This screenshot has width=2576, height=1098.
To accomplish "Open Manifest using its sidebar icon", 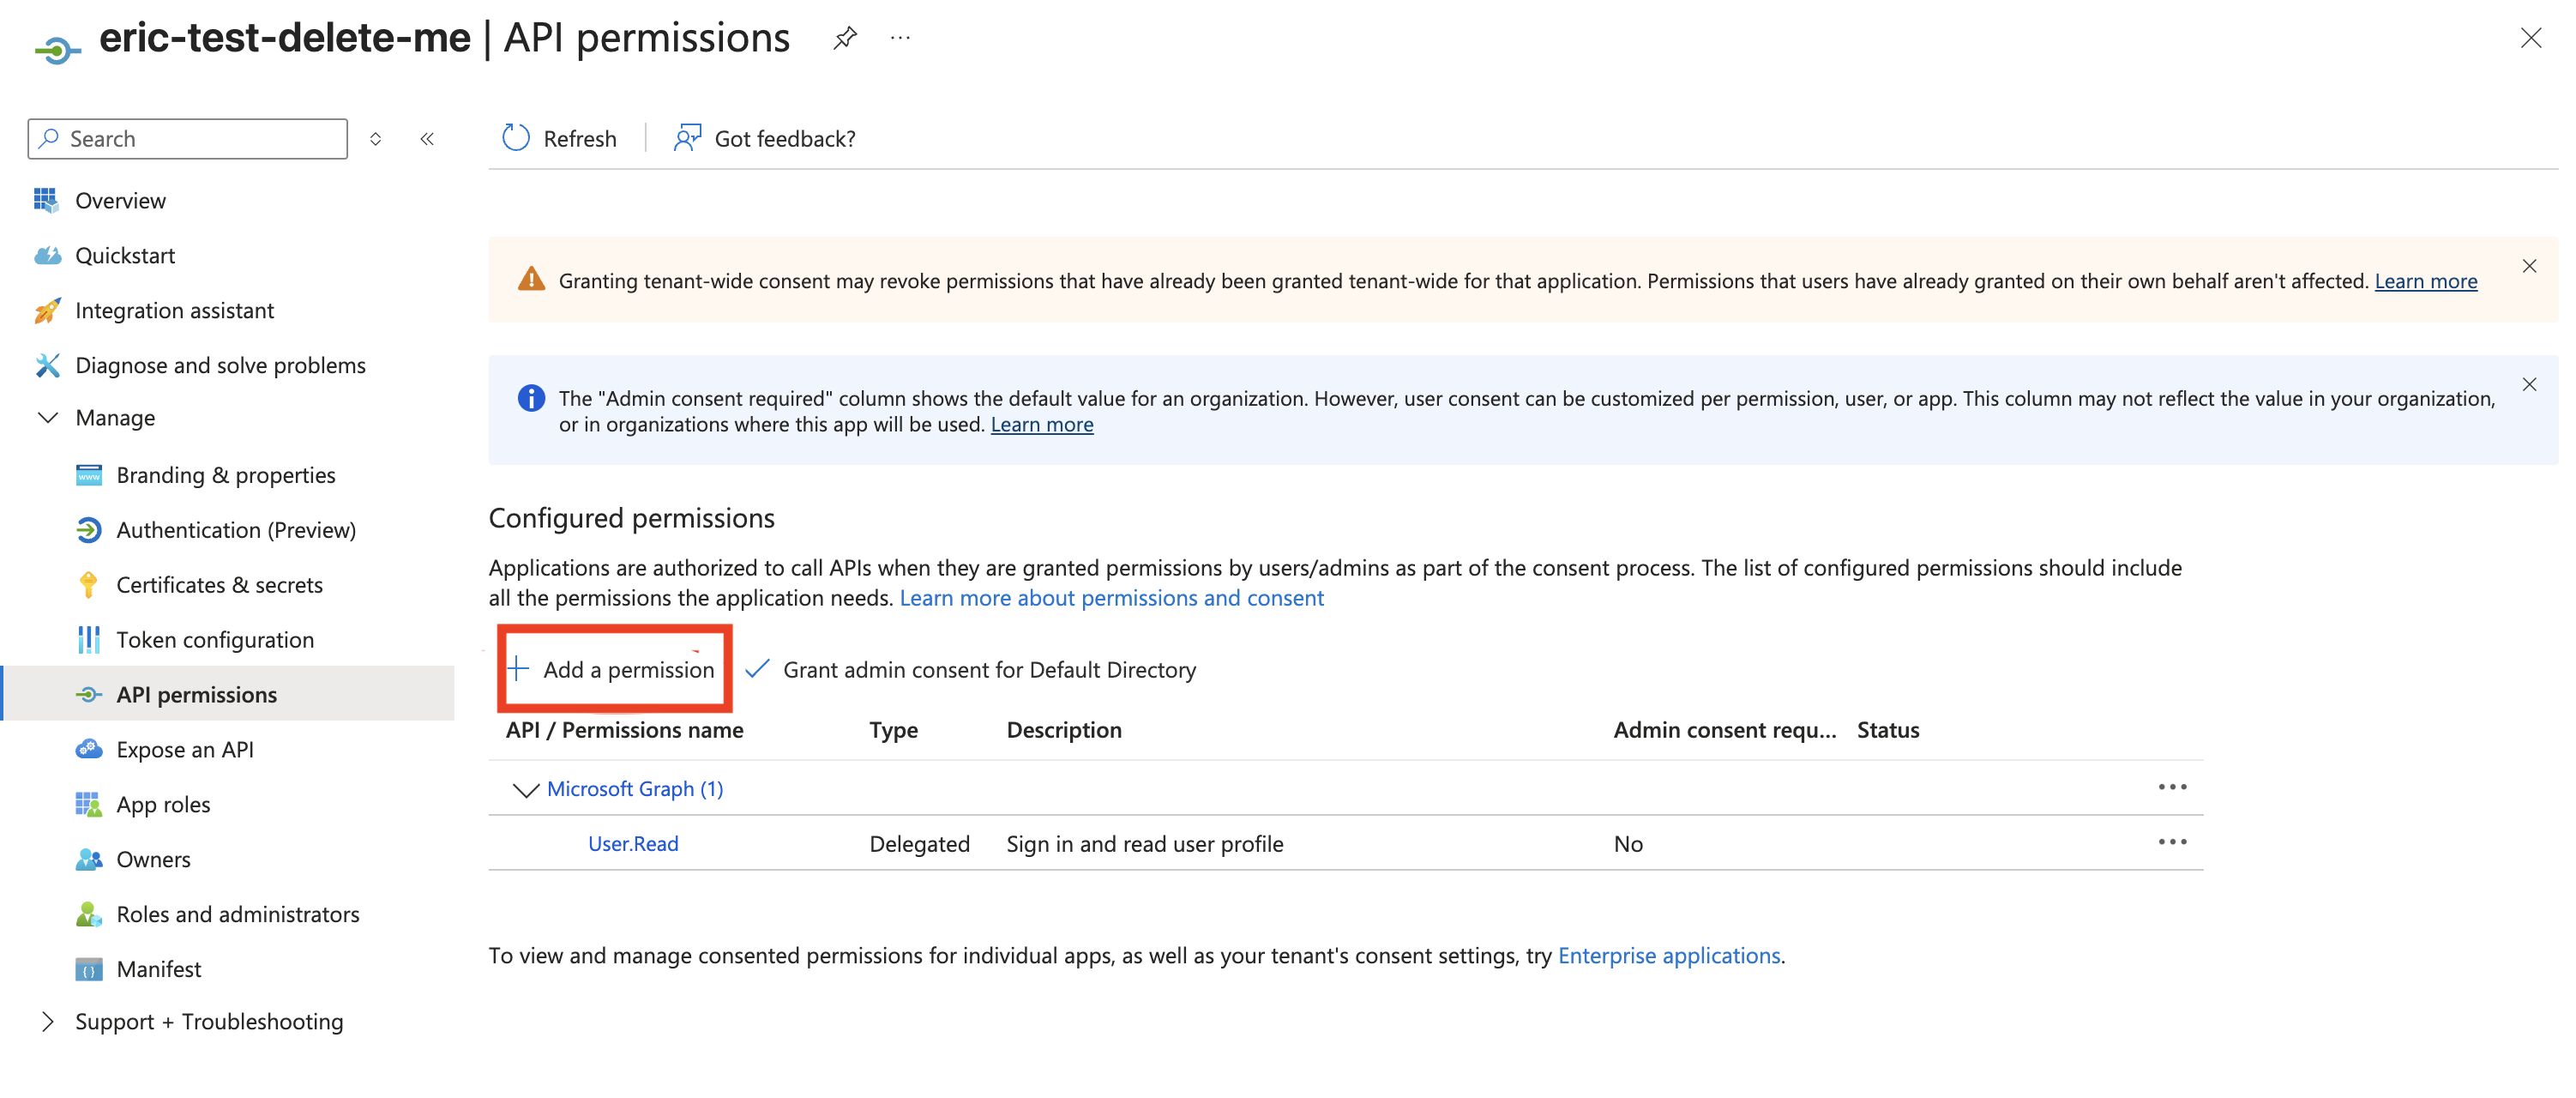I will (x=88, y=968).
